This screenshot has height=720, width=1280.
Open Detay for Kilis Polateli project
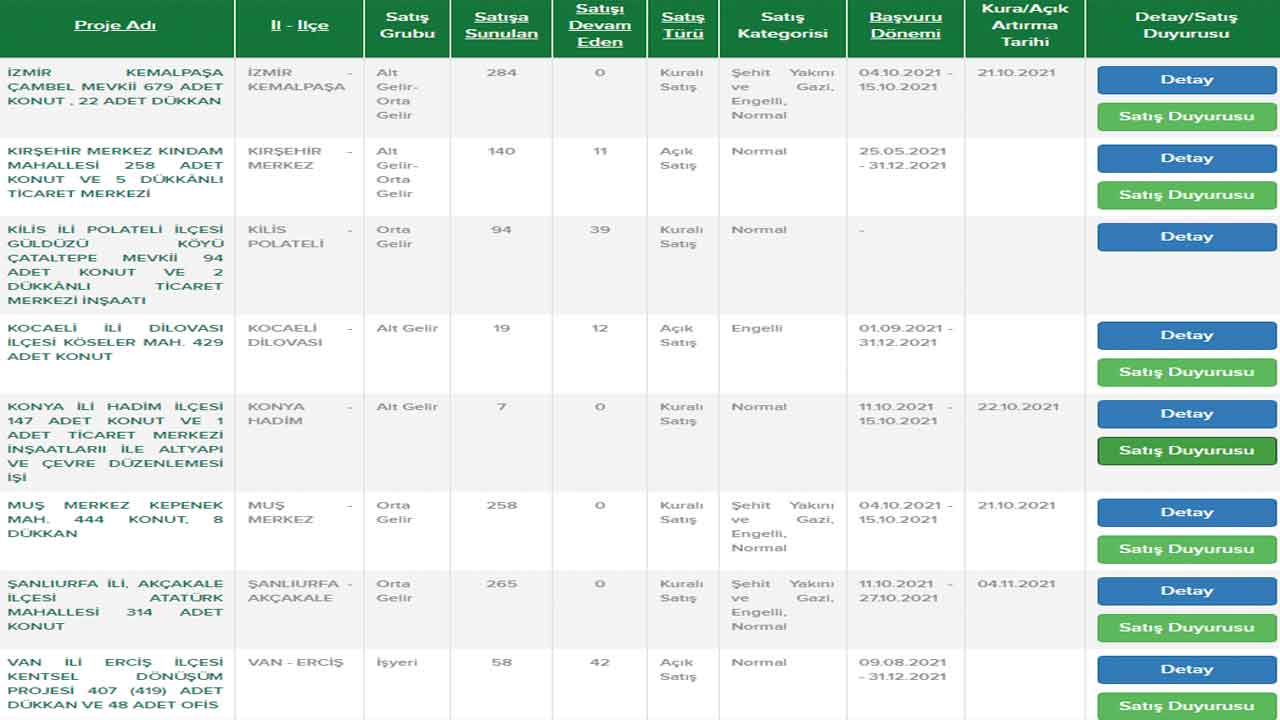[x=1187, y=237]
